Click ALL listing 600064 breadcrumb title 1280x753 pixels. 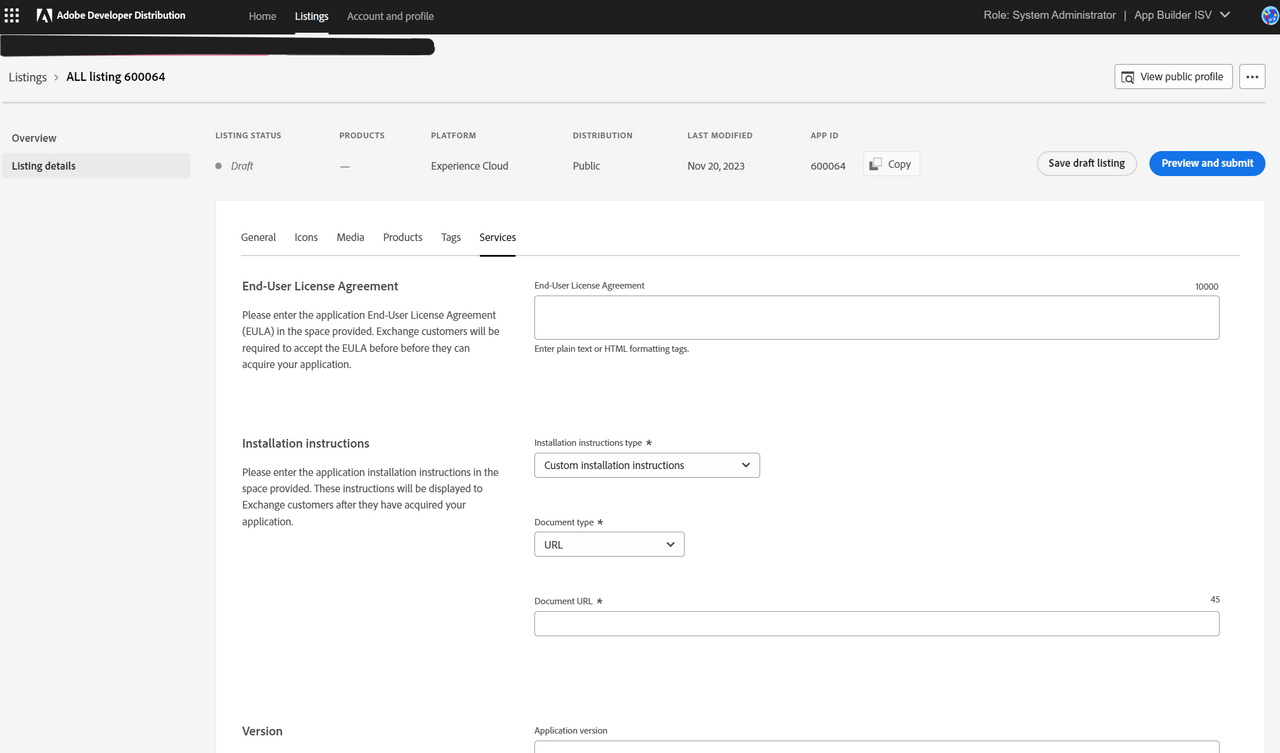[x=116, y=77]
